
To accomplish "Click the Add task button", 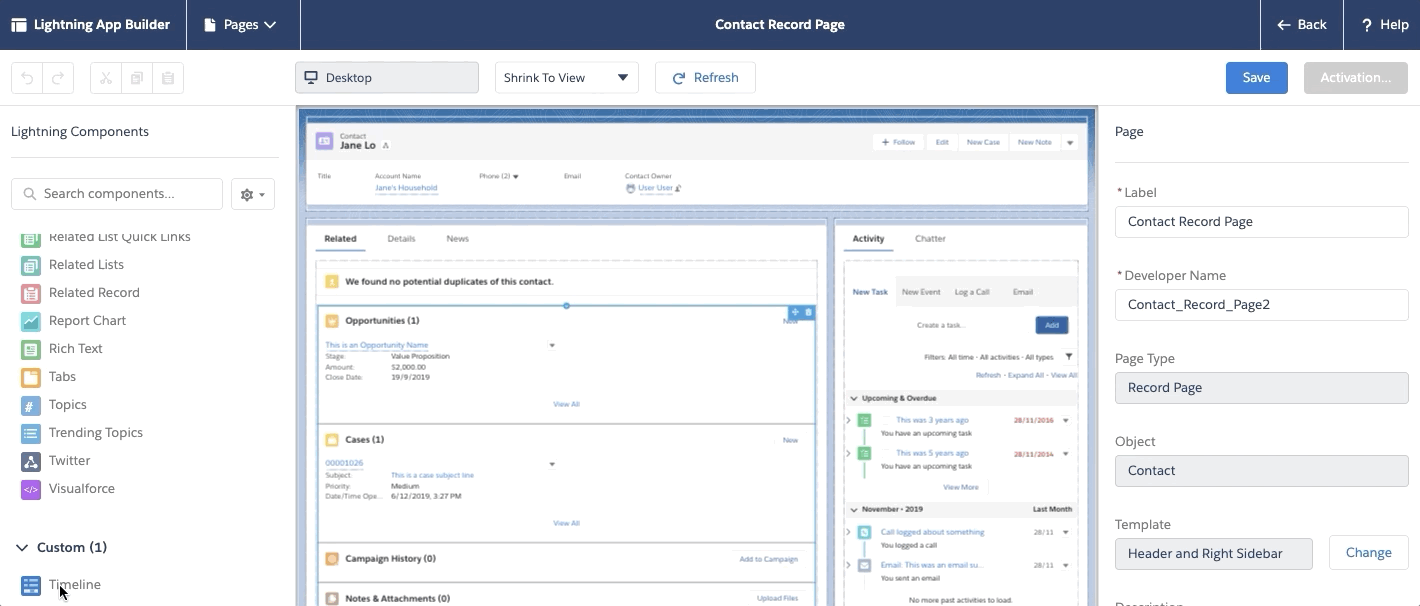I will (1051, 325).
